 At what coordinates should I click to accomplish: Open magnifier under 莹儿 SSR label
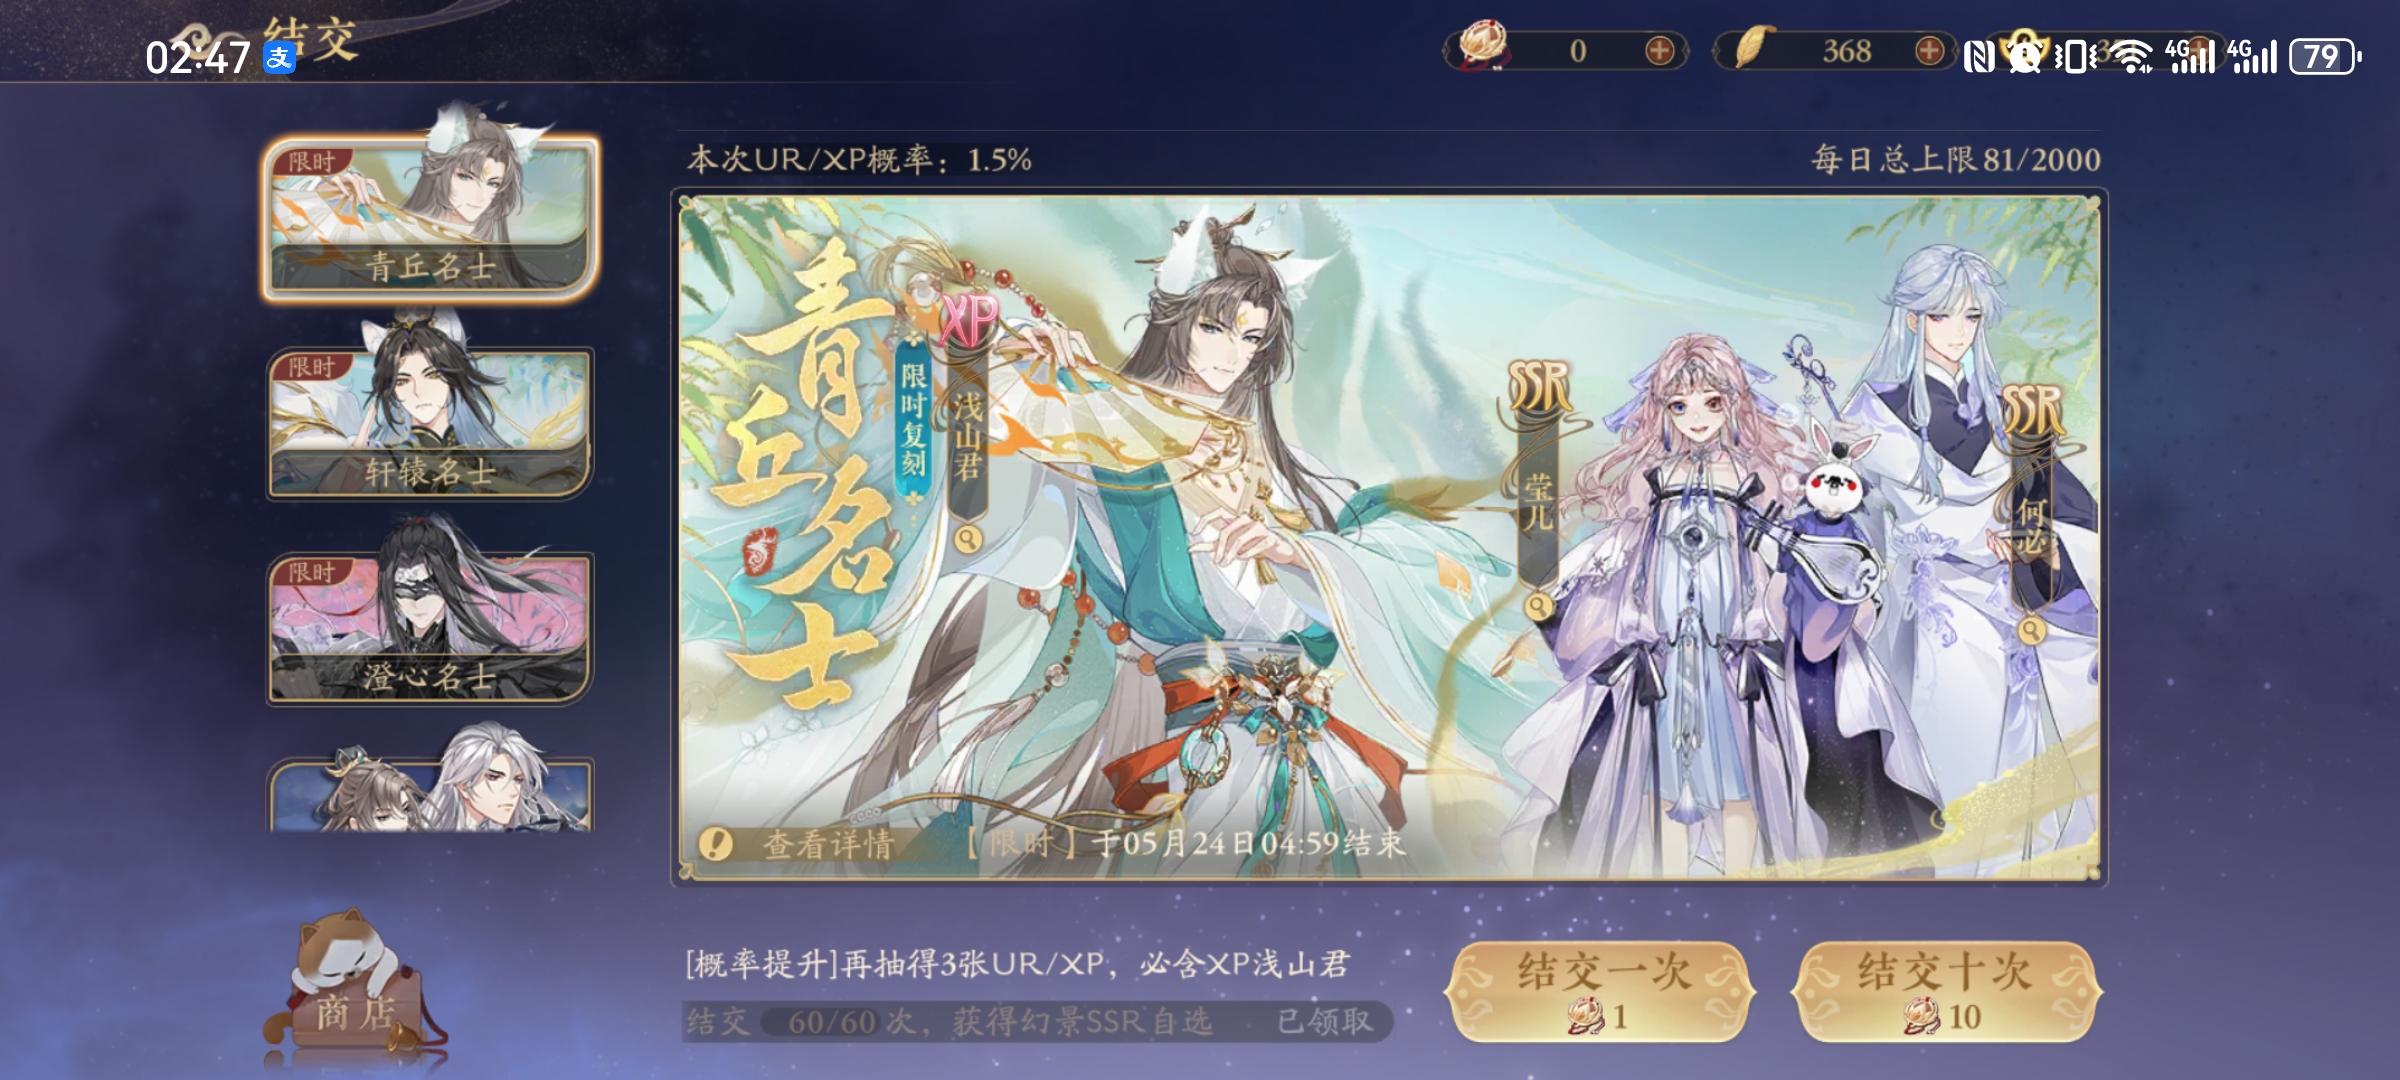[x=1538, y=606]
